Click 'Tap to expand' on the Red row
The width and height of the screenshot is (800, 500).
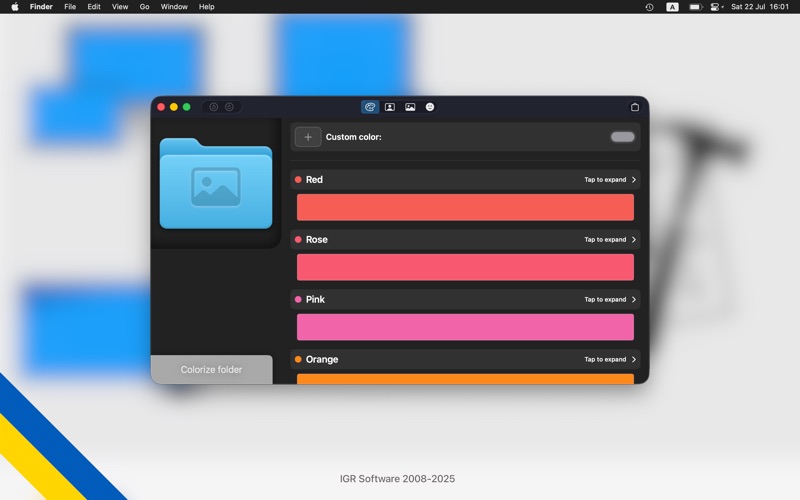[605, 180]
